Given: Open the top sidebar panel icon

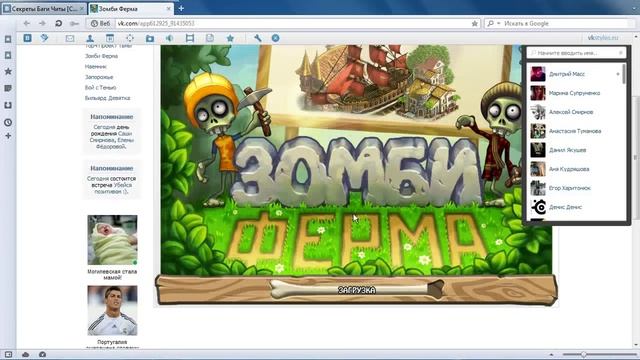Looking at the screenshot, I should click(x=8, y=39).
